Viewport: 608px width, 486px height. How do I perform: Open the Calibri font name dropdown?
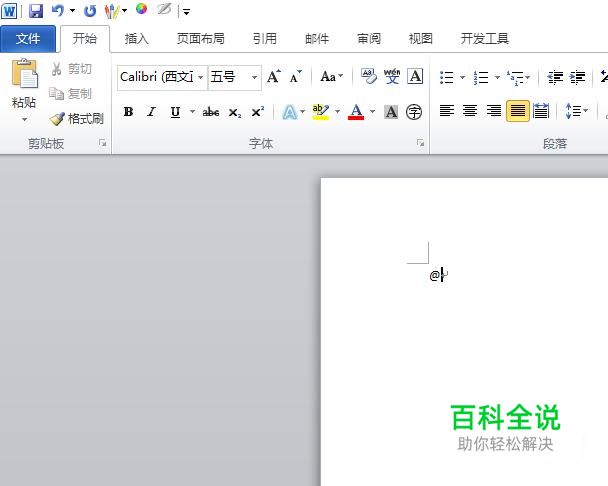pos(200,77)
